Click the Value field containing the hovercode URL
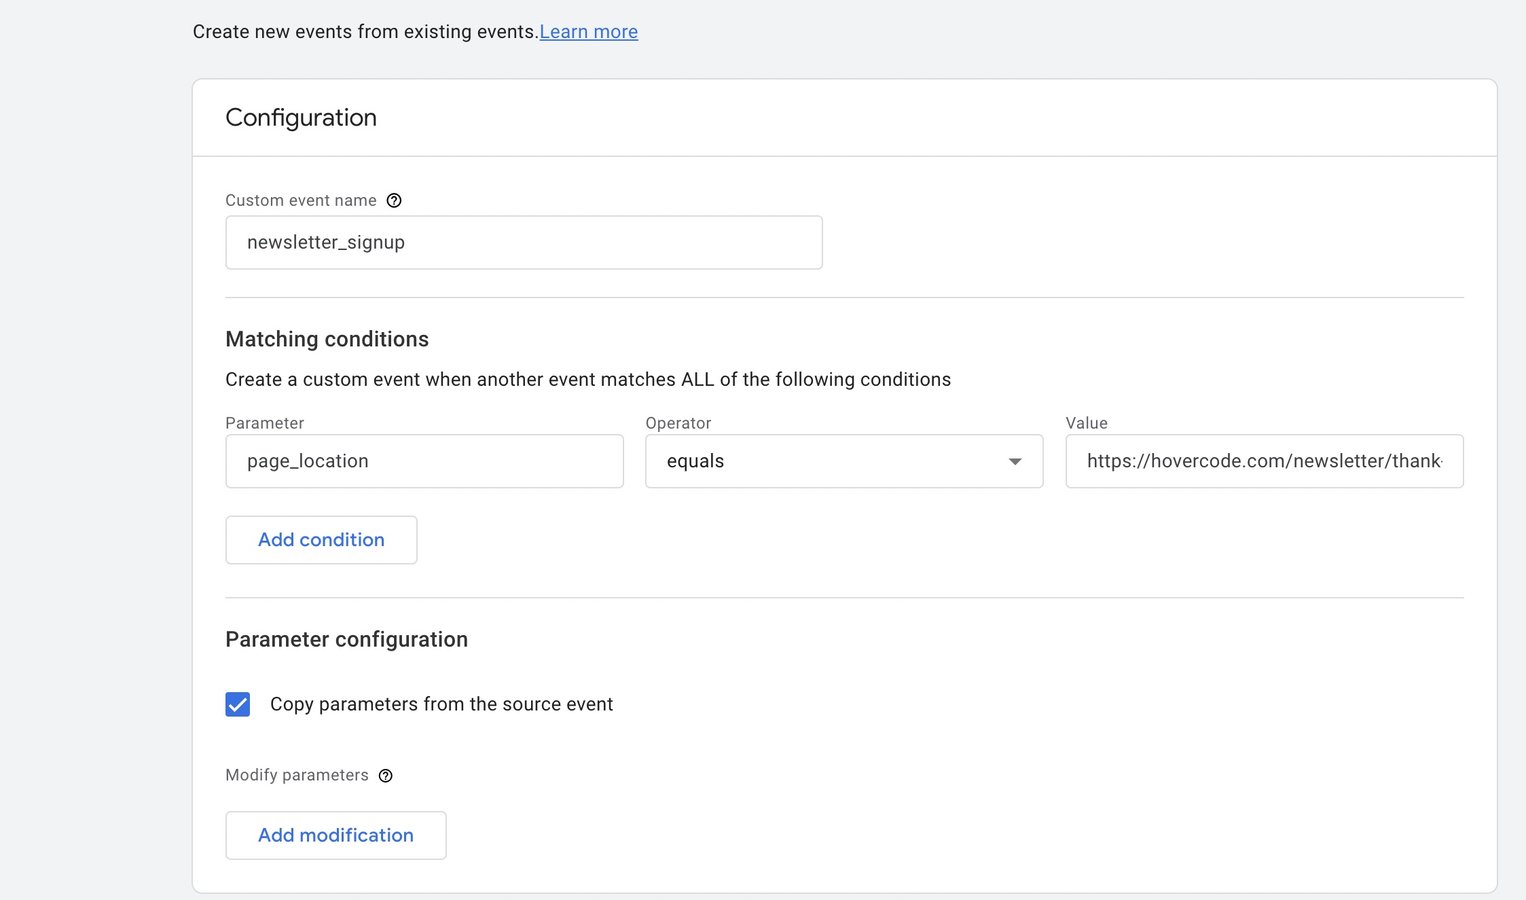 point(1264,461)
